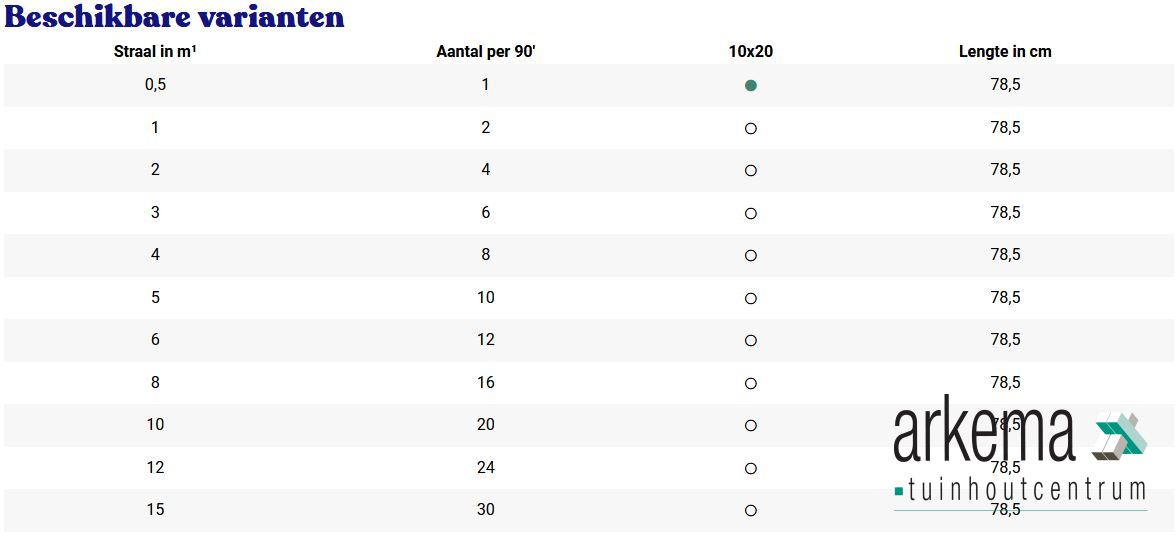Pick the 10x20 circle in the radius 10 row
Viewport: 1176px width, 536px height.
pos(751,426)
